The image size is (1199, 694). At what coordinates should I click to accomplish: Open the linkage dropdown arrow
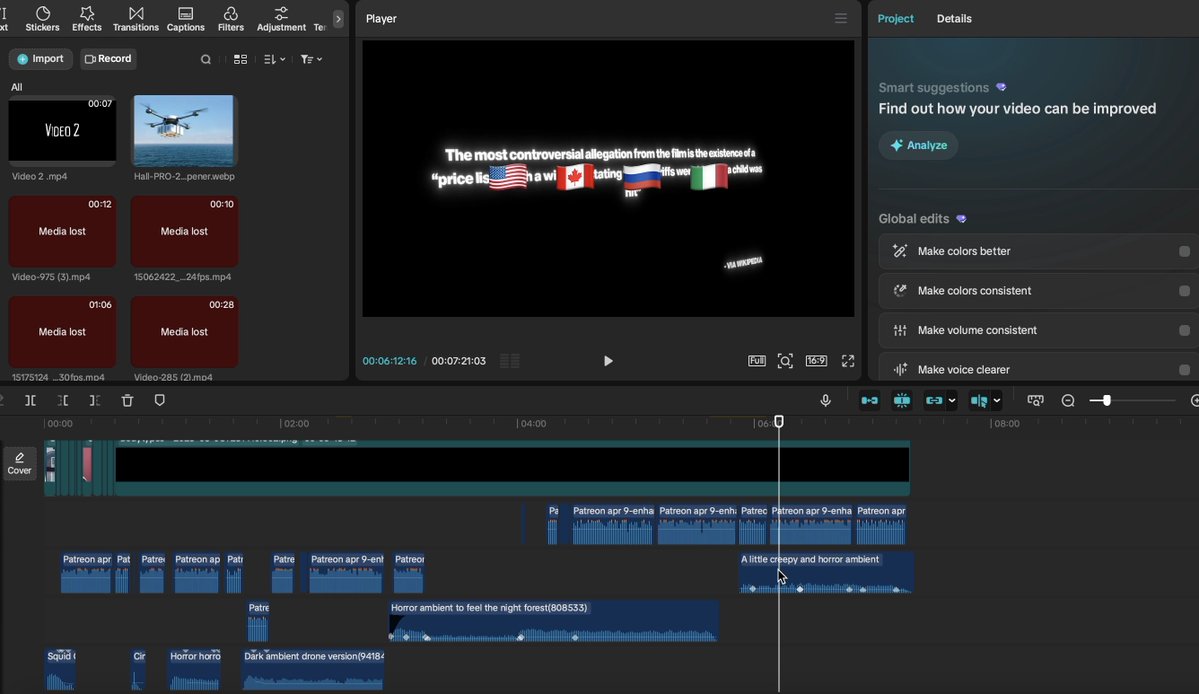pos(952,401)
